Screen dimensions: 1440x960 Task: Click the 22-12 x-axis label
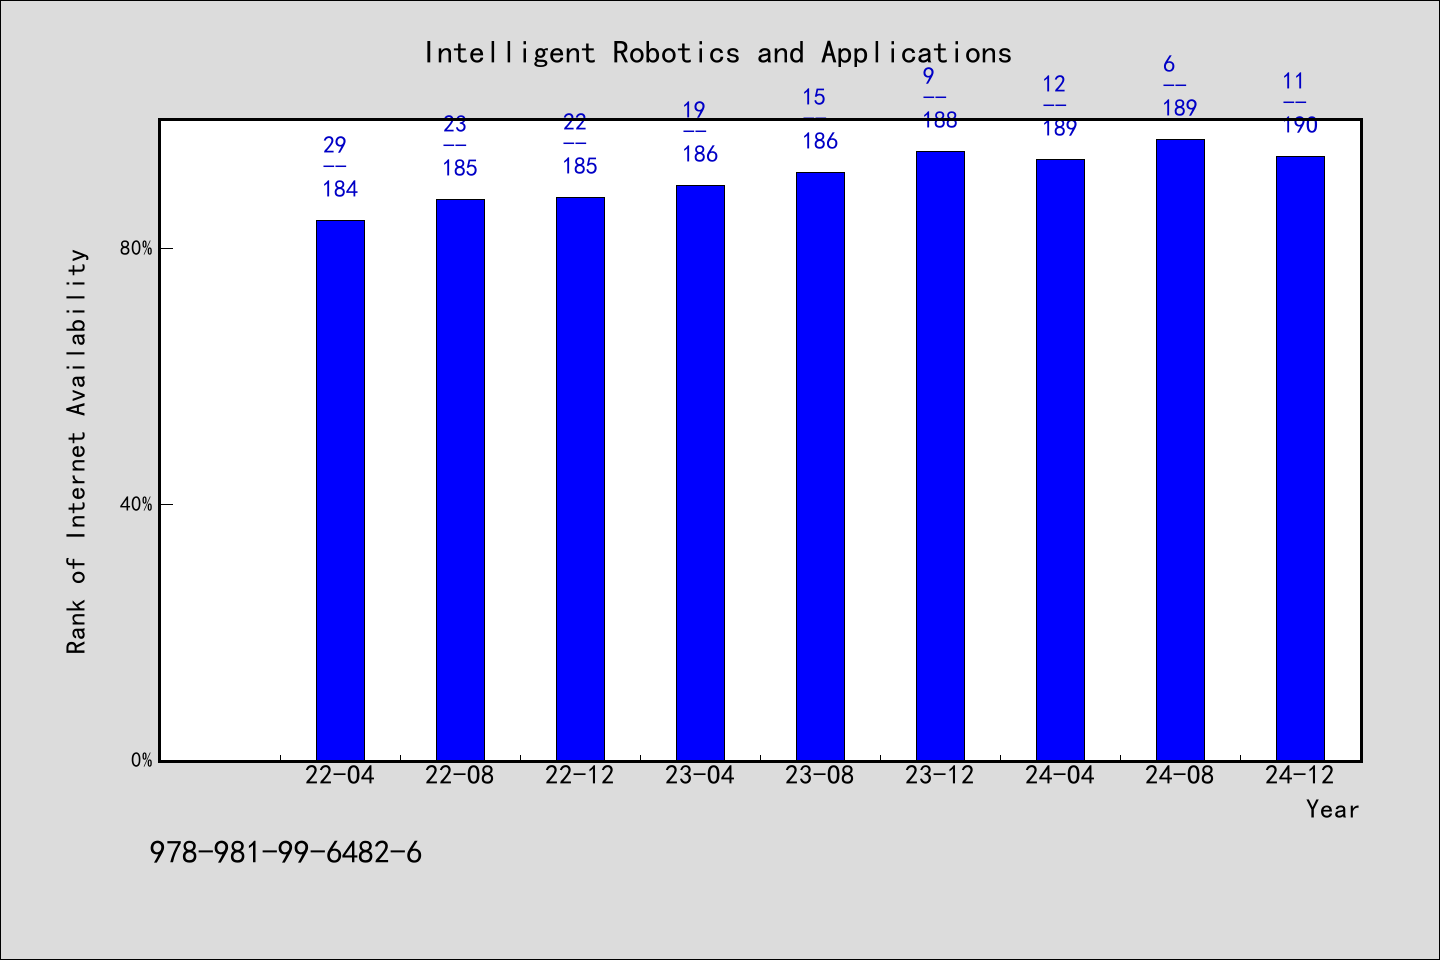coord(580,775)
